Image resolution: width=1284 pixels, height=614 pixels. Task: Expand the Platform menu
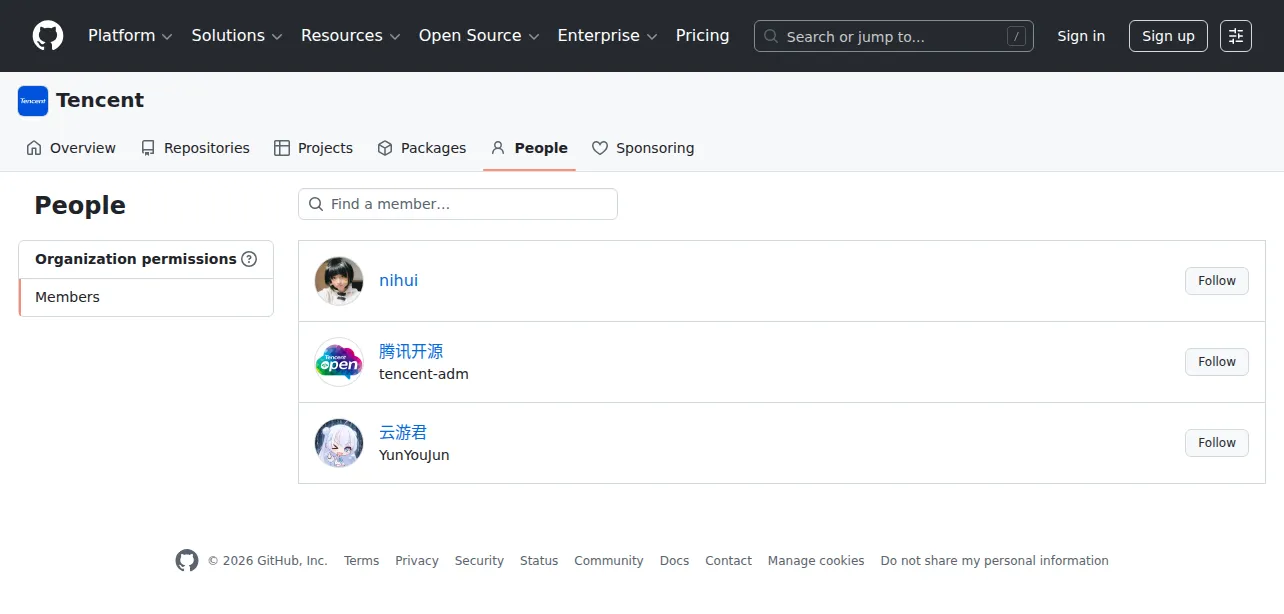[130, 36]
